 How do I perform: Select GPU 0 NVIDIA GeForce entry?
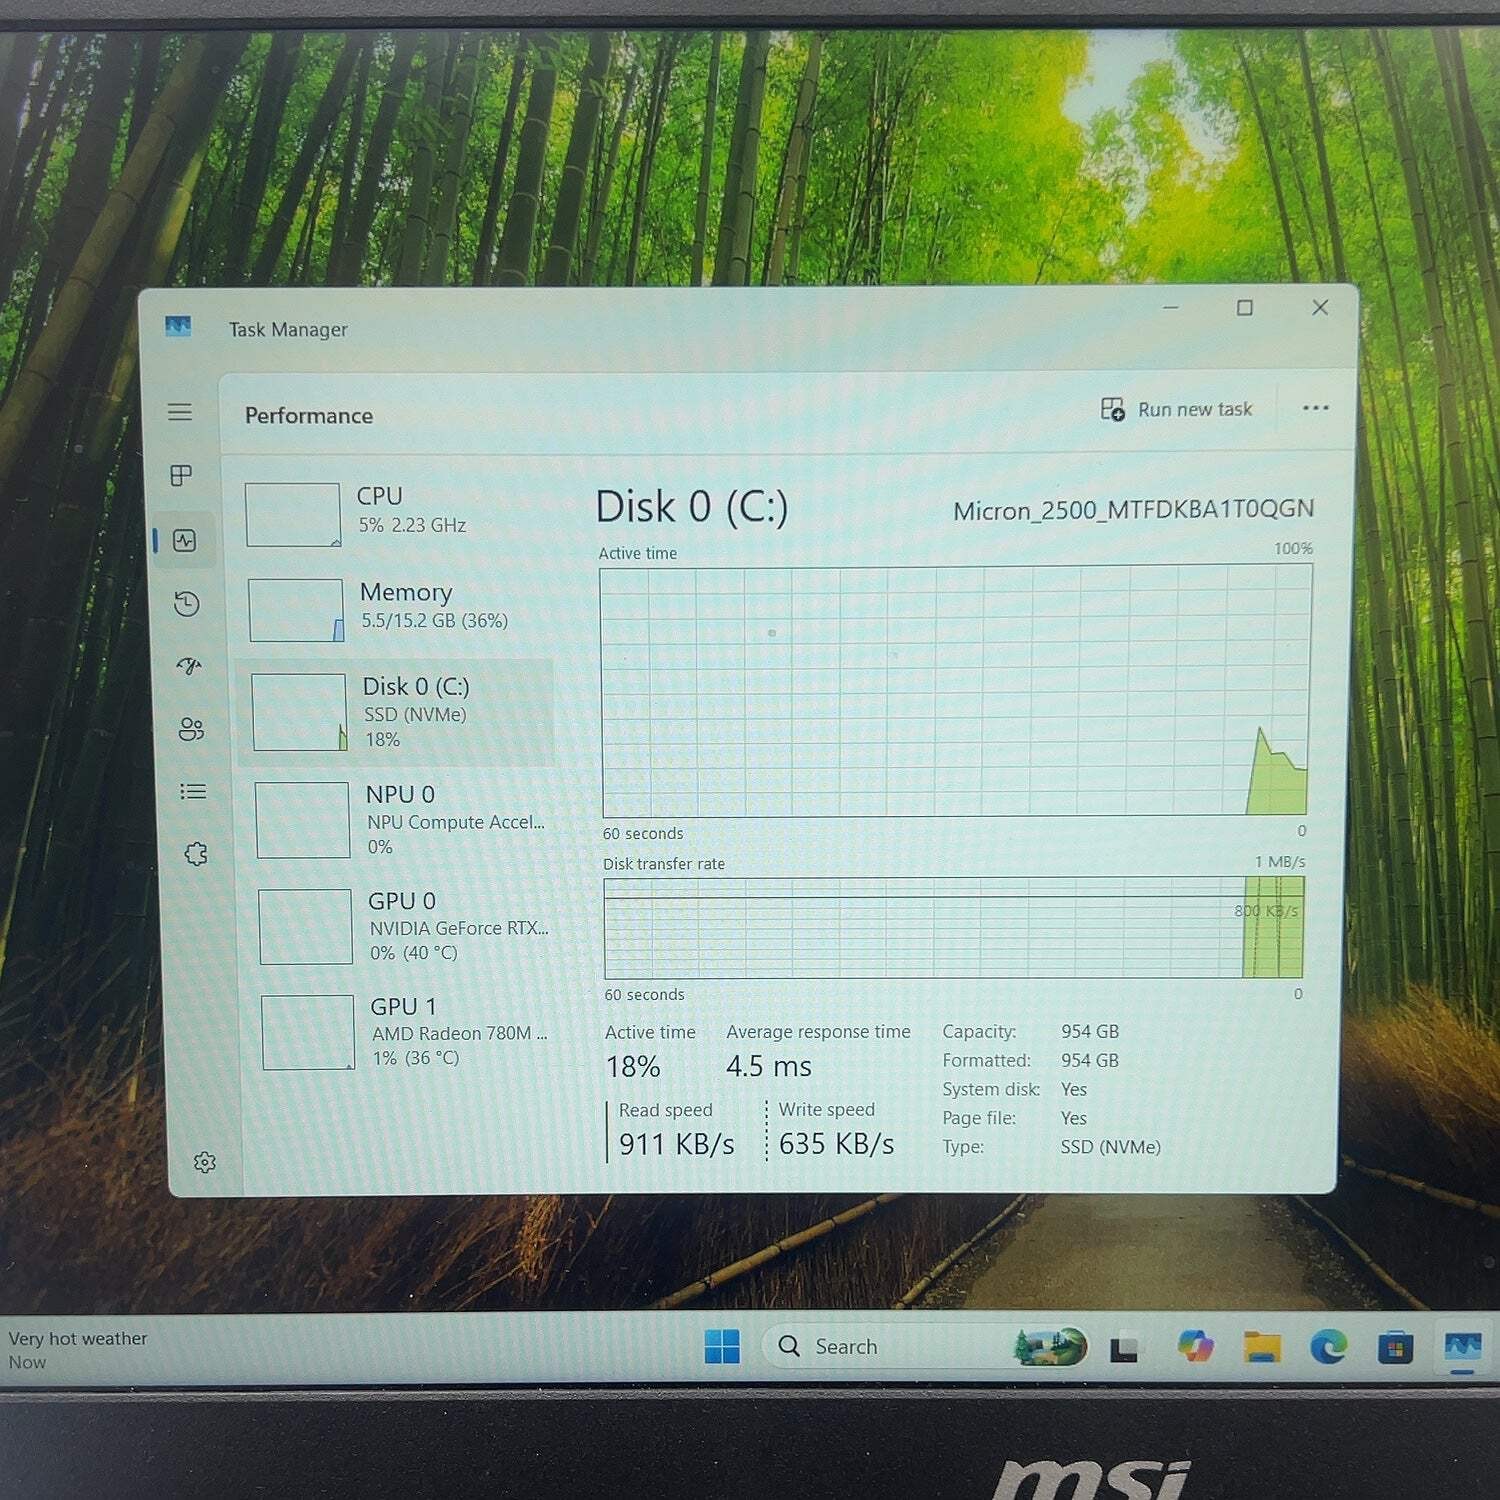(405, 926)
